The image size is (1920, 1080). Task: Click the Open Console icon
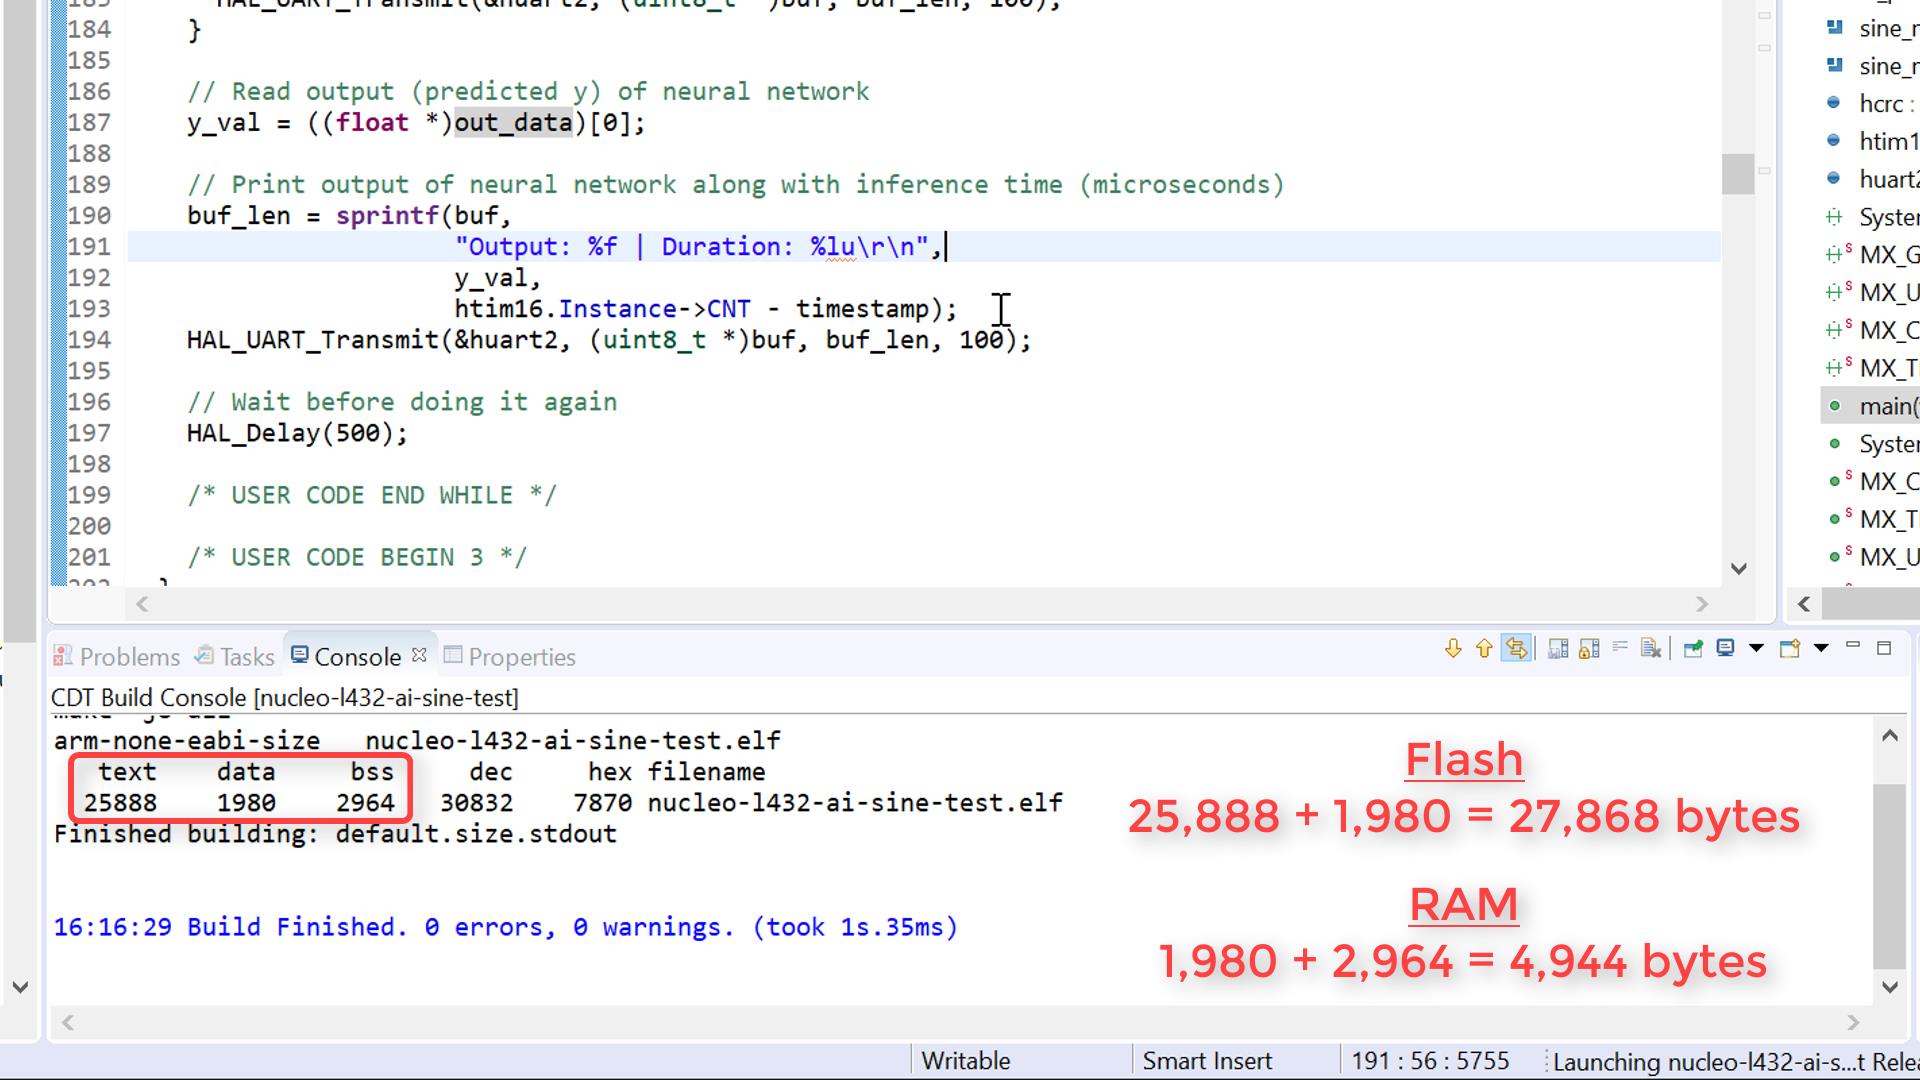[x=1789, y=649]
